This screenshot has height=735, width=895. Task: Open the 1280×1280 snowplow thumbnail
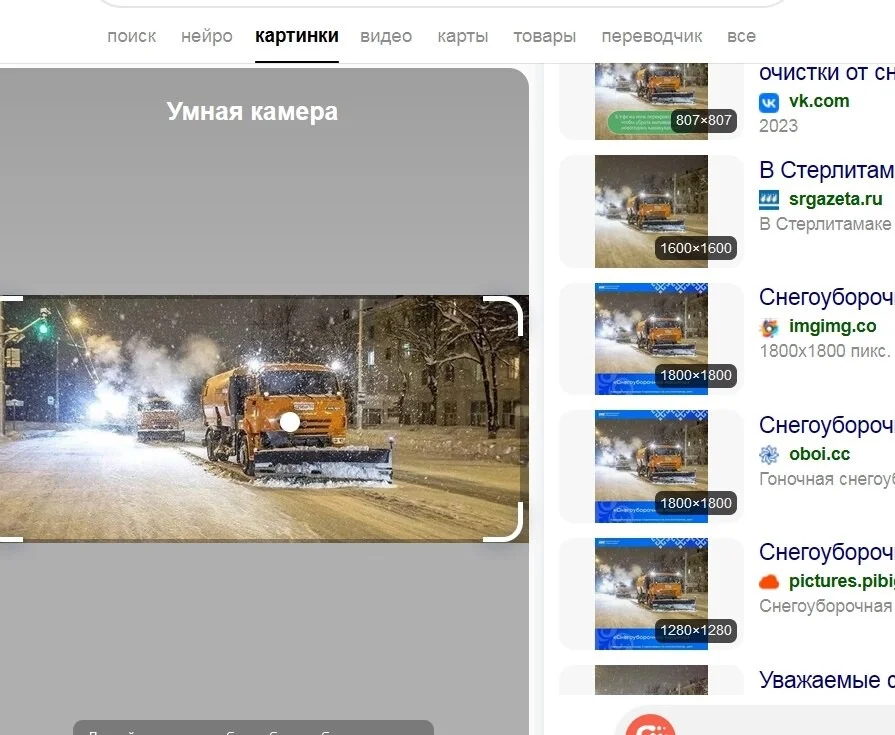[x=651, y=594]
